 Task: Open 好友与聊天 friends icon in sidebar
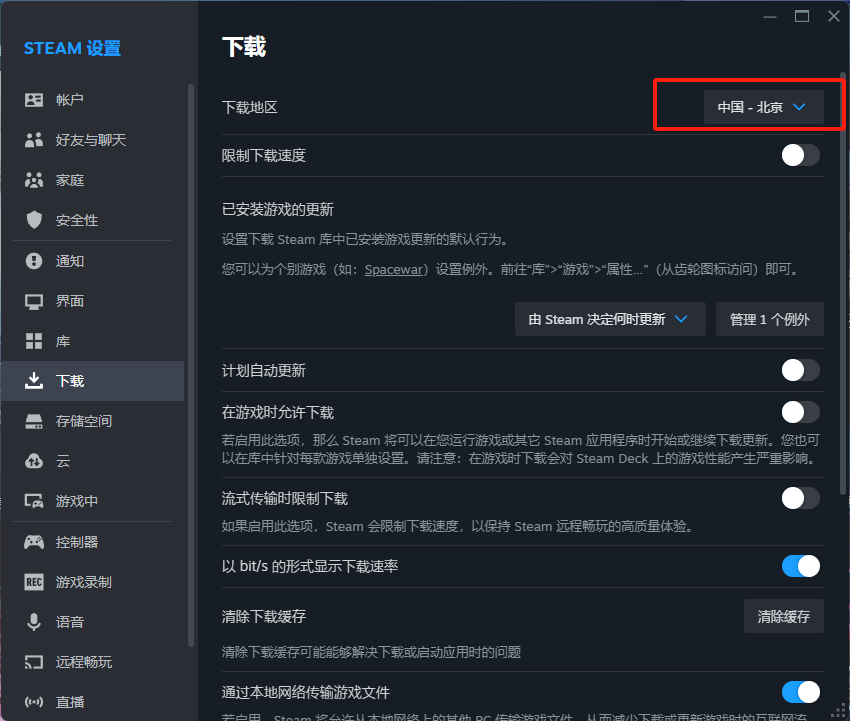(x=34, y=140)
